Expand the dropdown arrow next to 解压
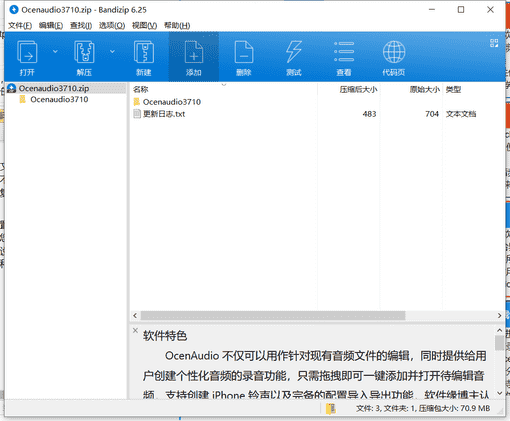The width and height of the screenshot is (510, 421). [112, 52]
